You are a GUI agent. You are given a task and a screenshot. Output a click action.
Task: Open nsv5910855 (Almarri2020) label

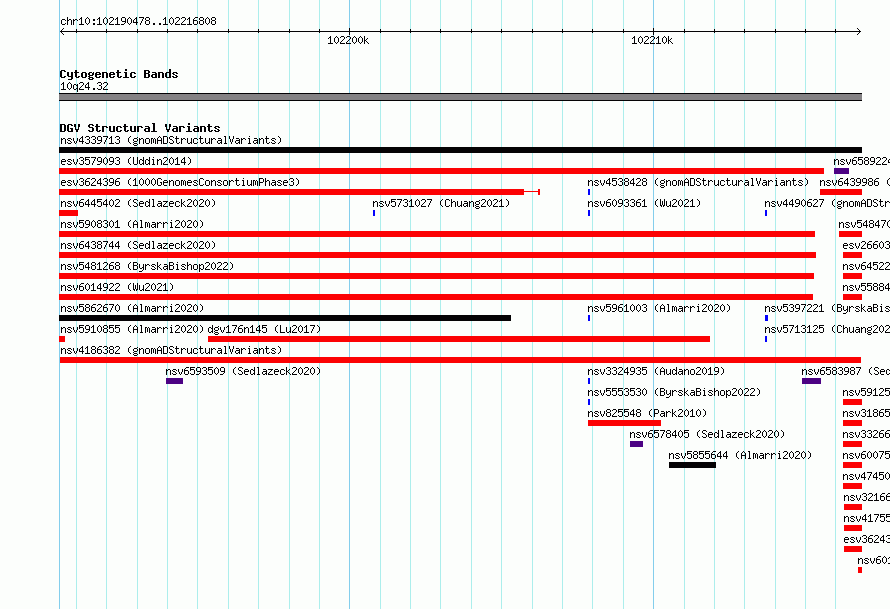(x=132, y=329)
